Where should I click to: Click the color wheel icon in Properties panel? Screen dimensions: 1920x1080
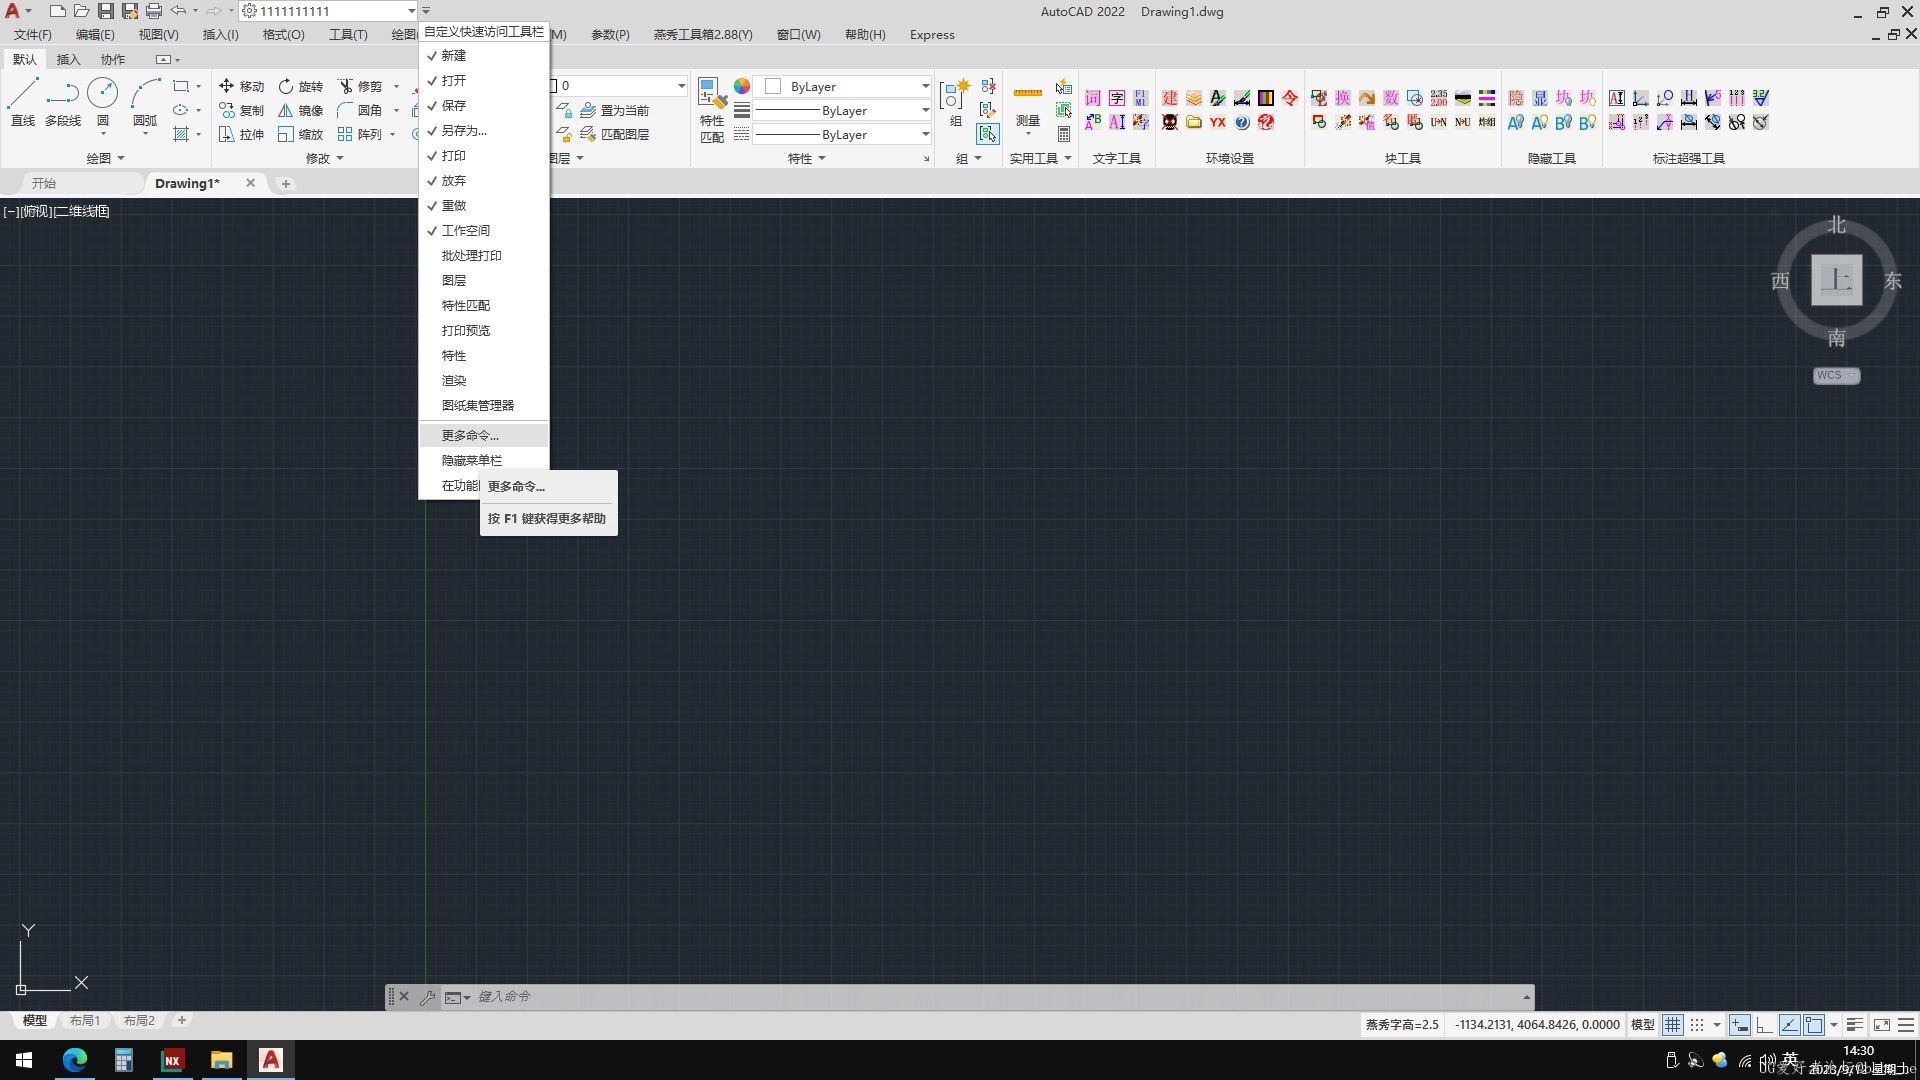click(x=742, y=86)
